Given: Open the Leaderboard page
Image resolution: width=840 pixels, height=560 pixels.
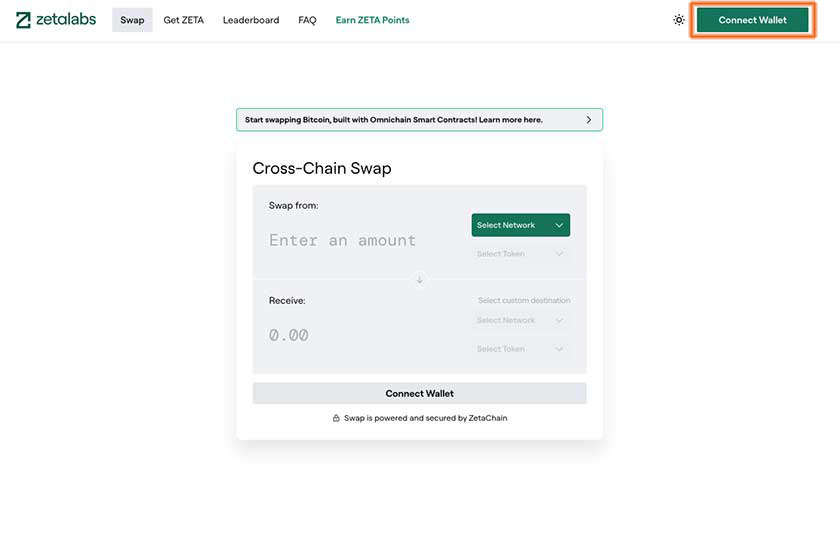Looking at the screenshot, I should (251, 20).
